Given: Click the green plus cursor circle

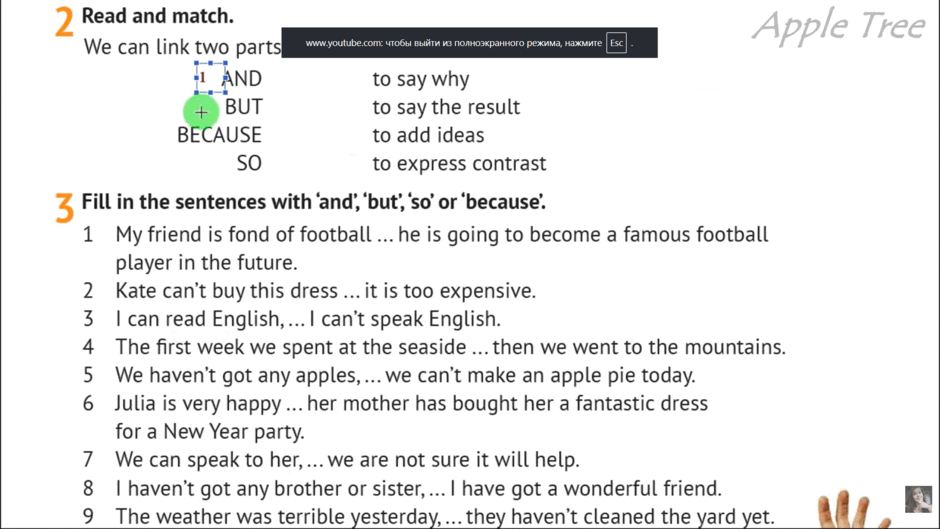Looking at the screenshot, I should [201, 112].
